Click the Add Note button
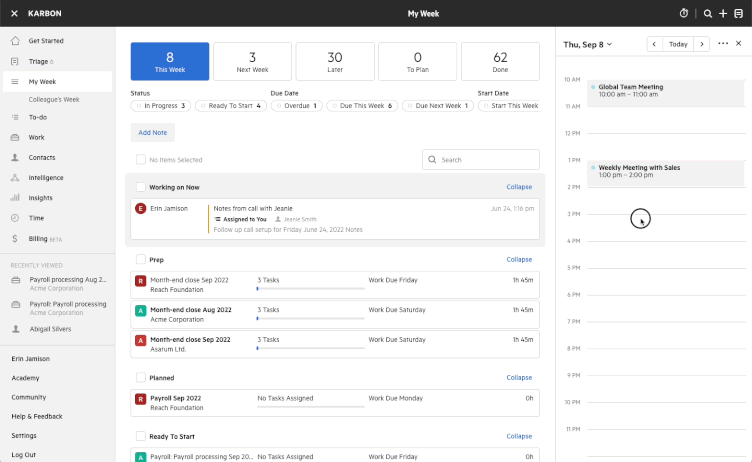Screen dimensions: 752x462 point(153,132)
